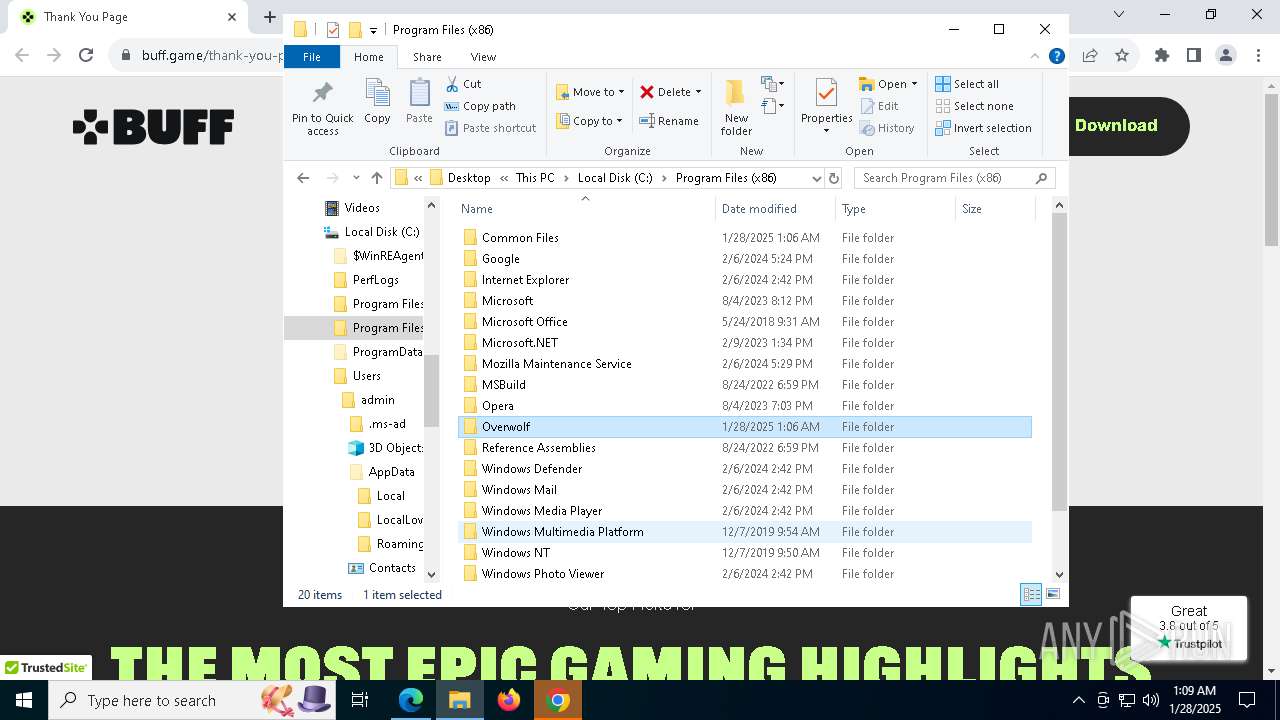This screenshot has width=1280, height=720.
Task: Open the File menu
Action: pos(312,57)
